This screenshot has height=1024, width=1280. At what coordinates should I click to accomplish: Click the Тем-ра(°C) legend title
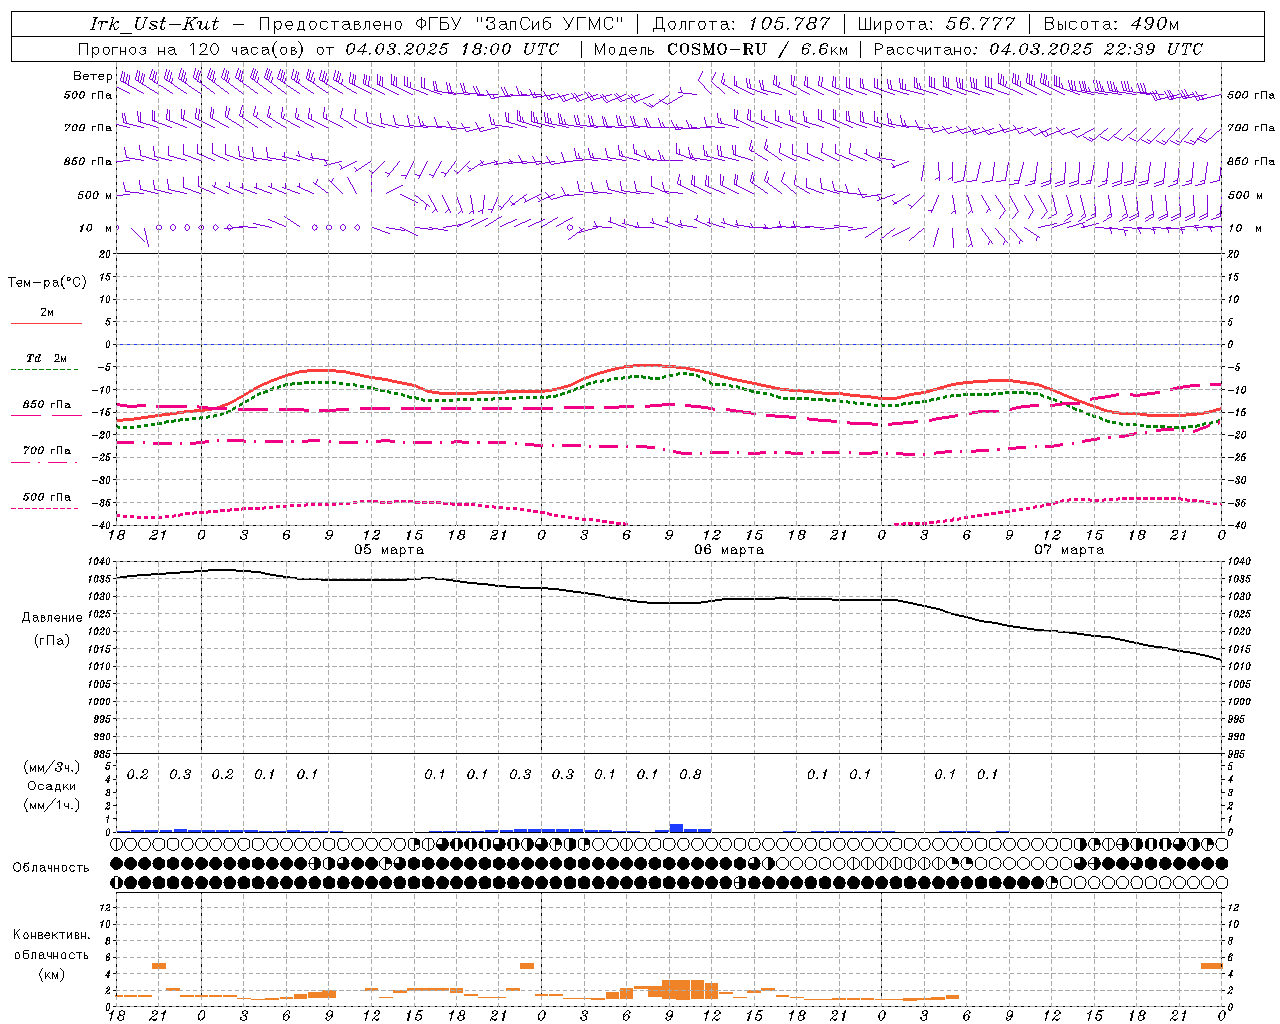[x=47, y=283]
